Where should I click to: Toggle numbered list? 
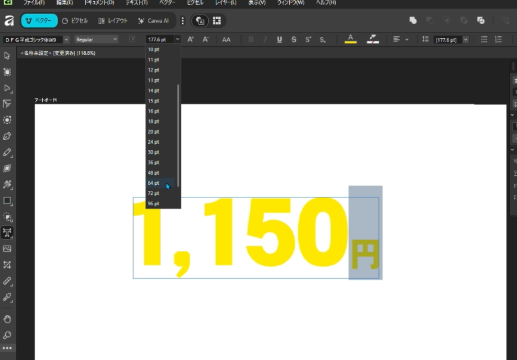498,39
